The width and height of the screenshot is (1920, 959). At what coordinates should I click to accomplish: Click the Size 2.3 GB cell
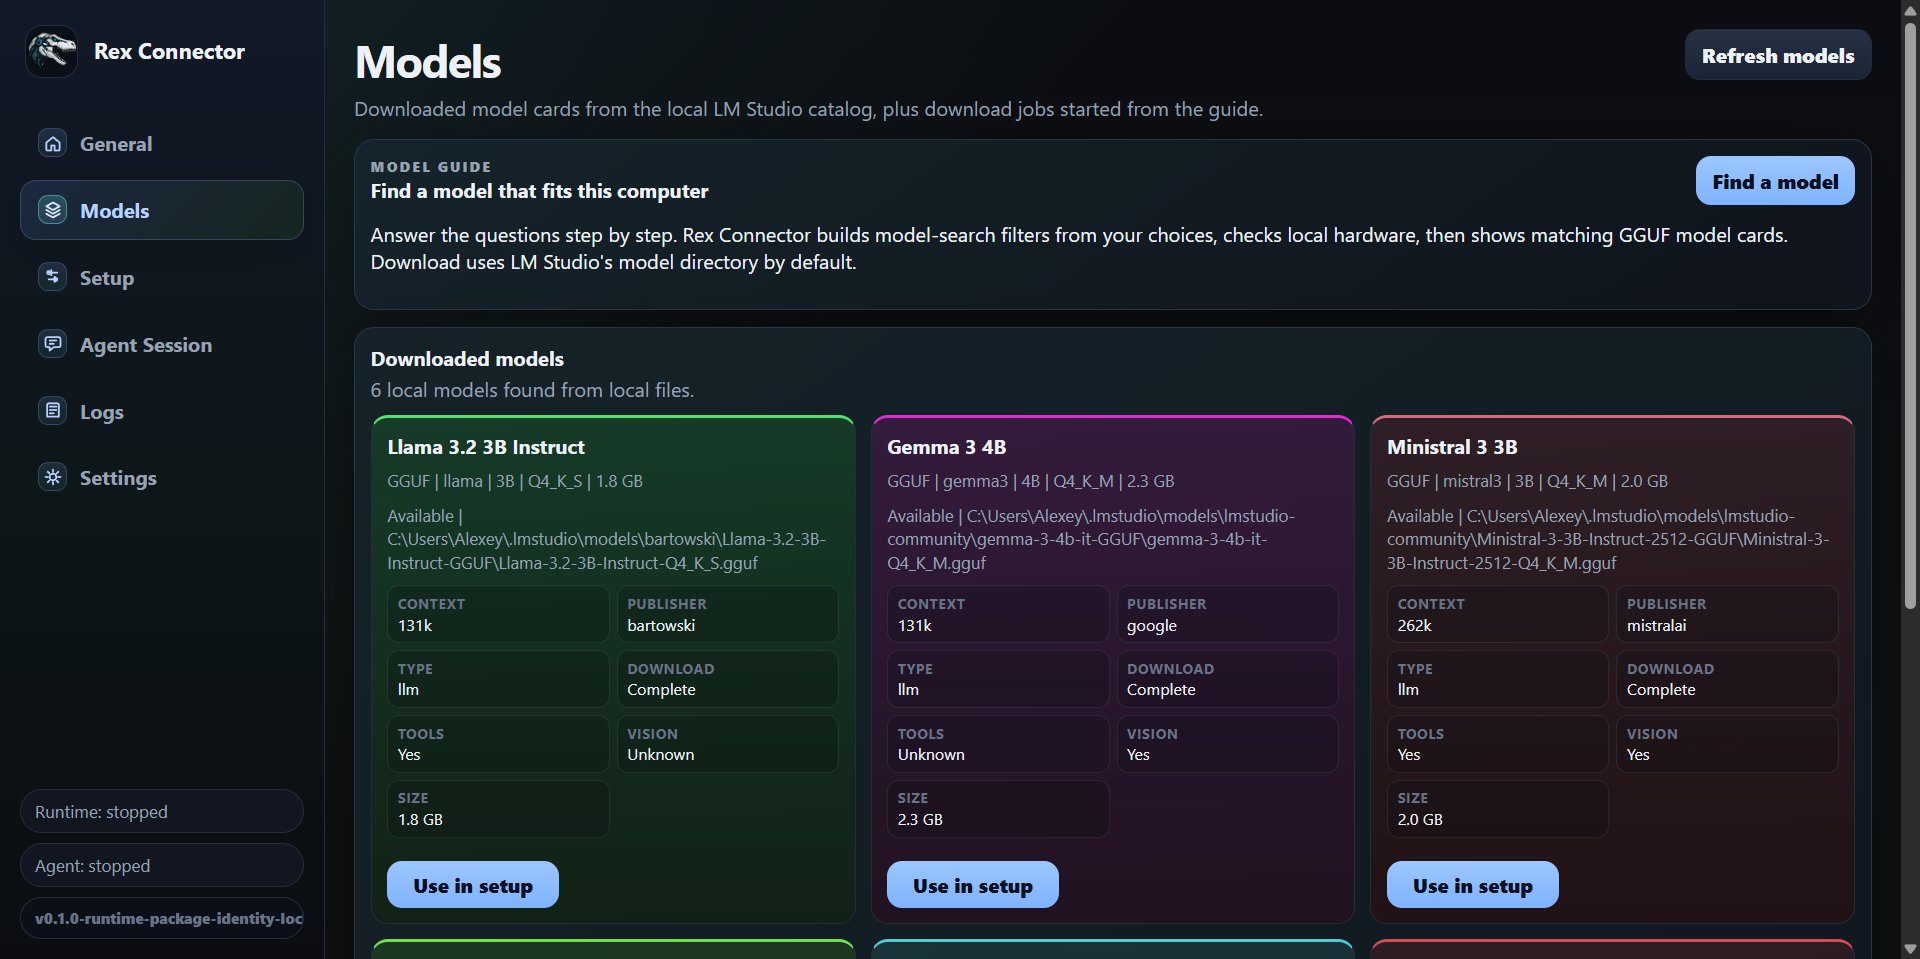coord(998,809)
